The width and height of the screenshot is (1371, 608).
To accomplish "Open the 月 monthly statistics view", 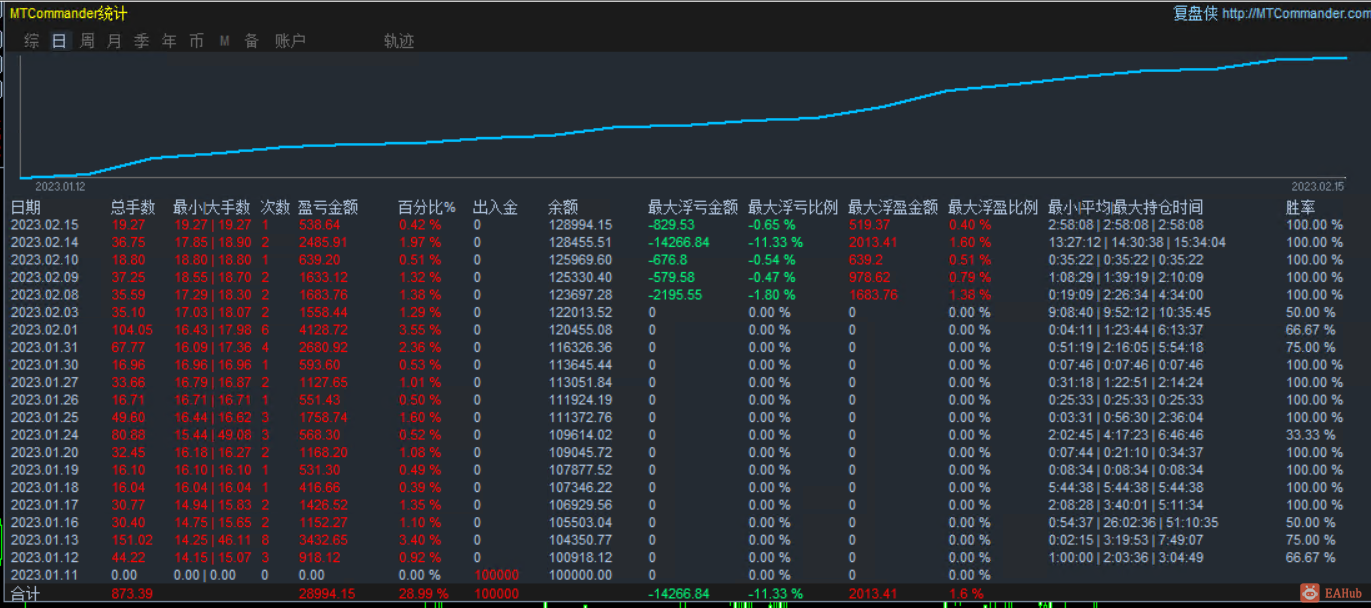I will tap(113, 40).
